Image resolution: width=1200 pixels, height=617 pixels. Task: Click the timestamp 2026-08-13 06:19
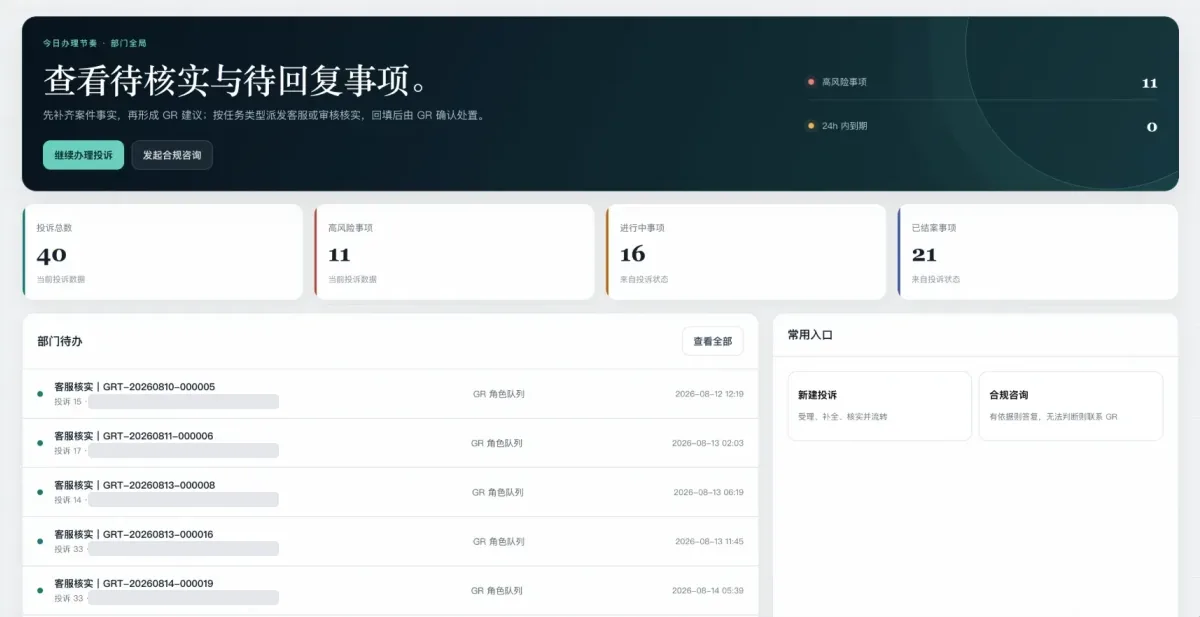click(x=708, y=492)
